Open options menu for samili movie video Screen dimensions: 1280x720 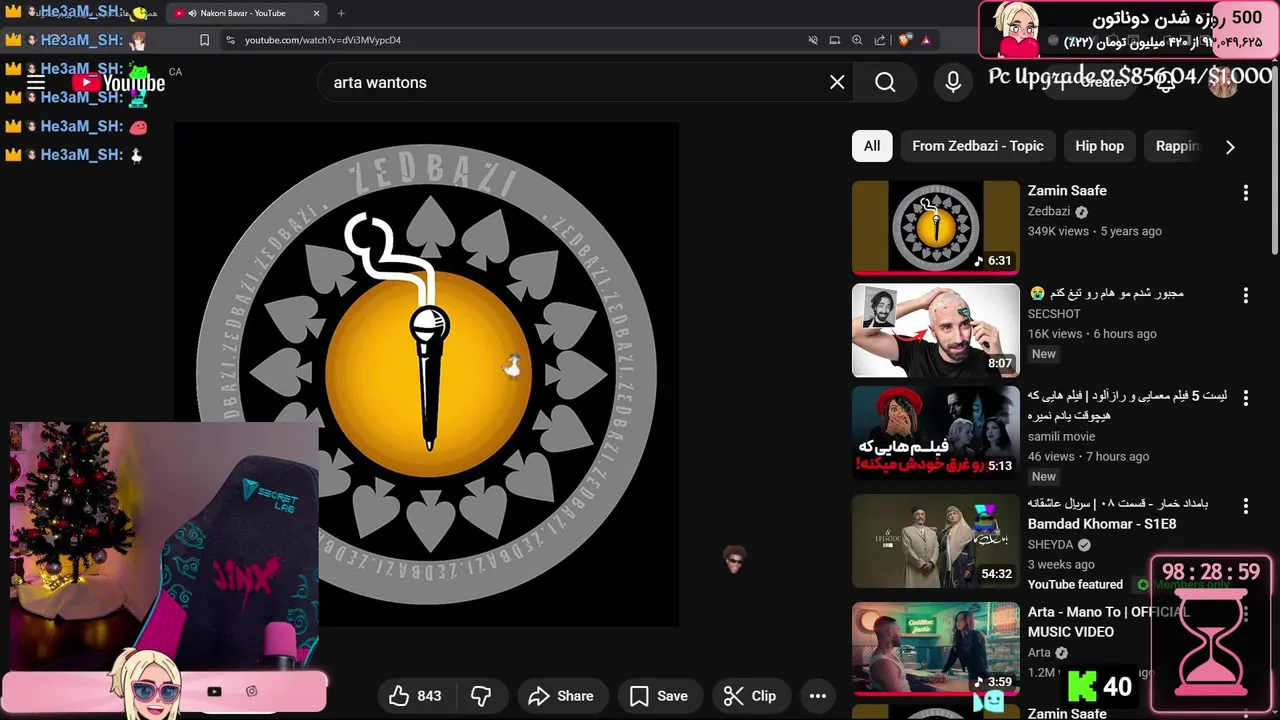pos(1245,398)
